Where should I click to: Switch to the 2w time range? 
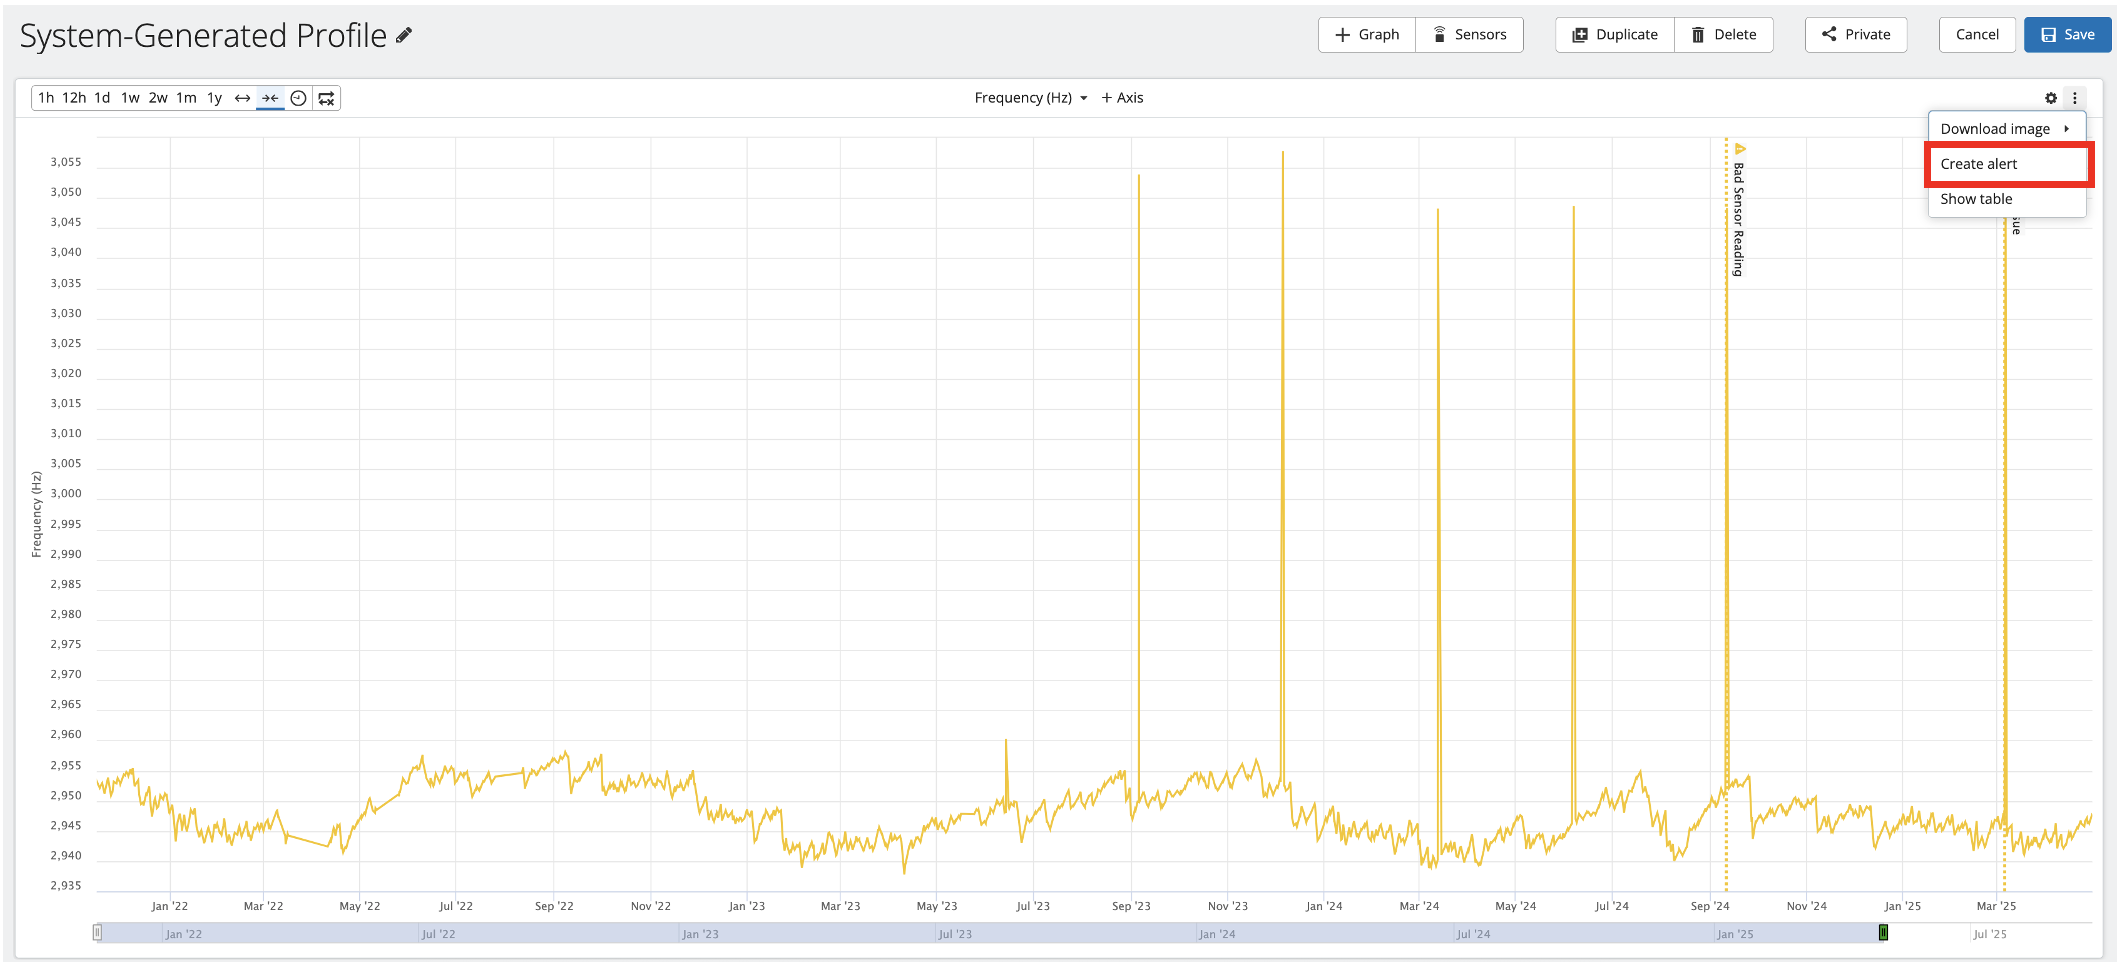158,98
